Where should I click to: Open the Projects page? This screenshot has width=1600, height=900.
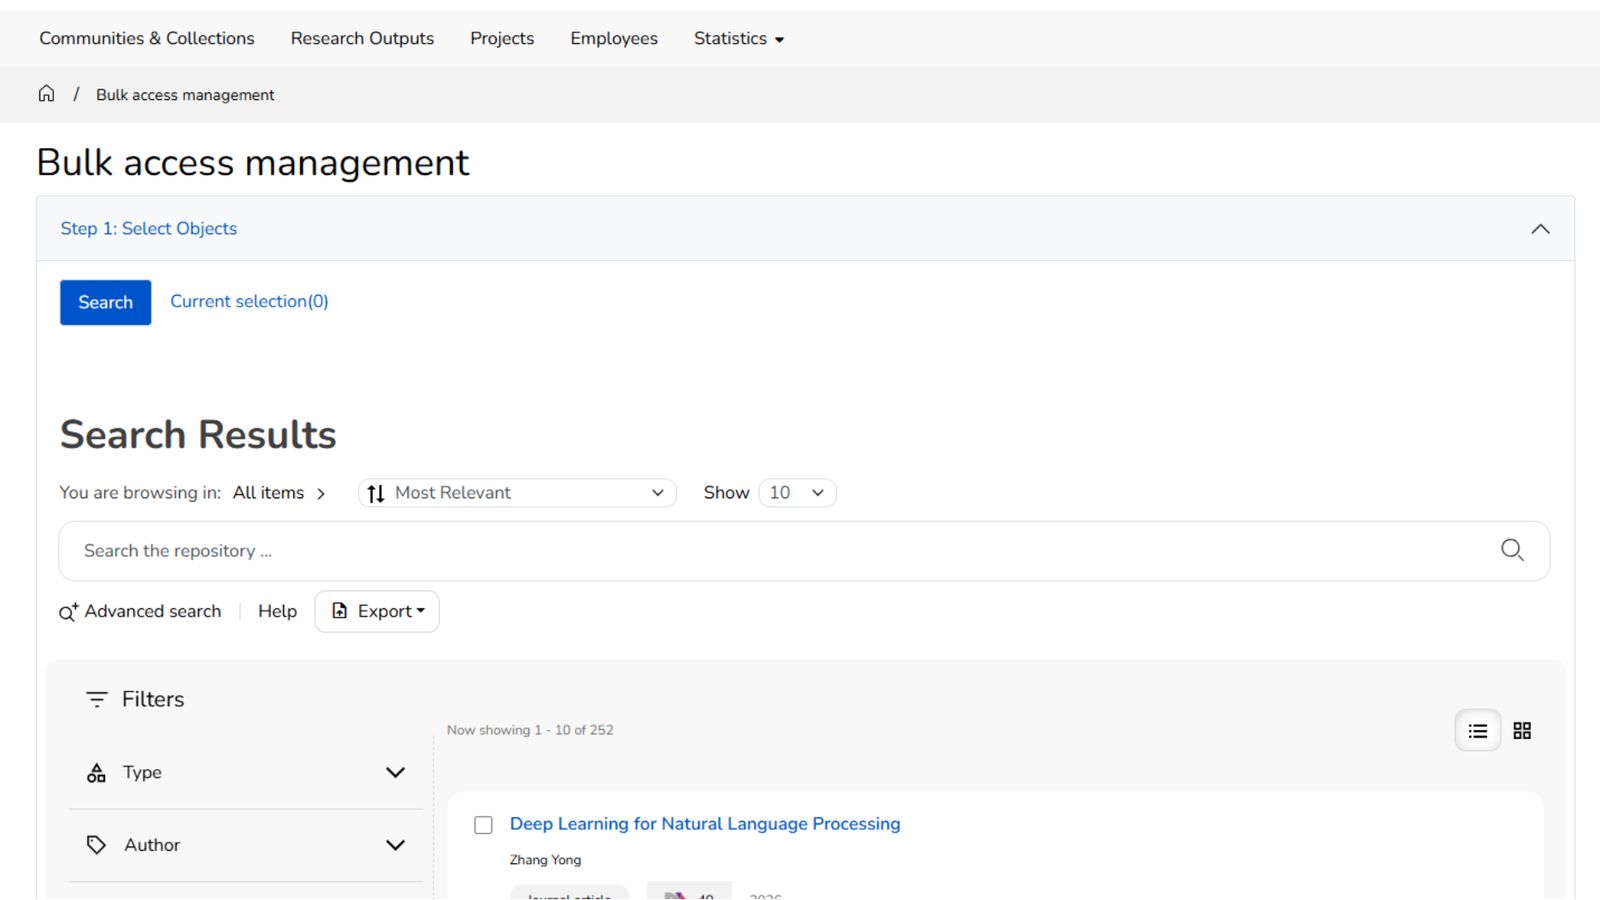point(502,38)
